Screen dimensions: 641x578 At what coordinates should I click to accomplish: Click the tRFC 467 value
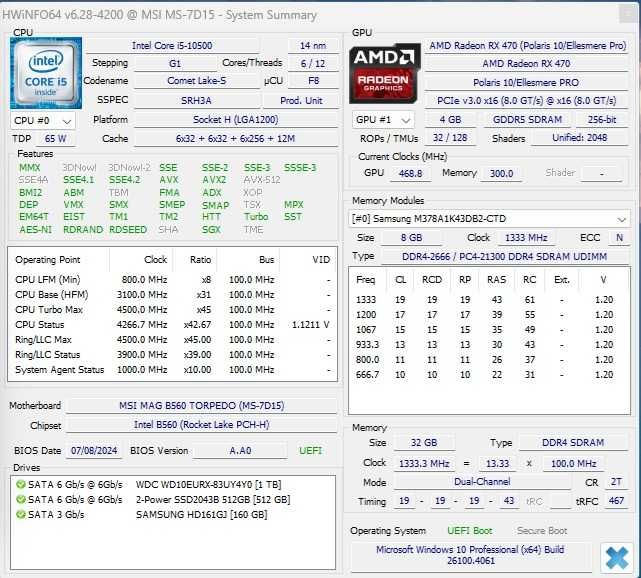coord(616,501)
